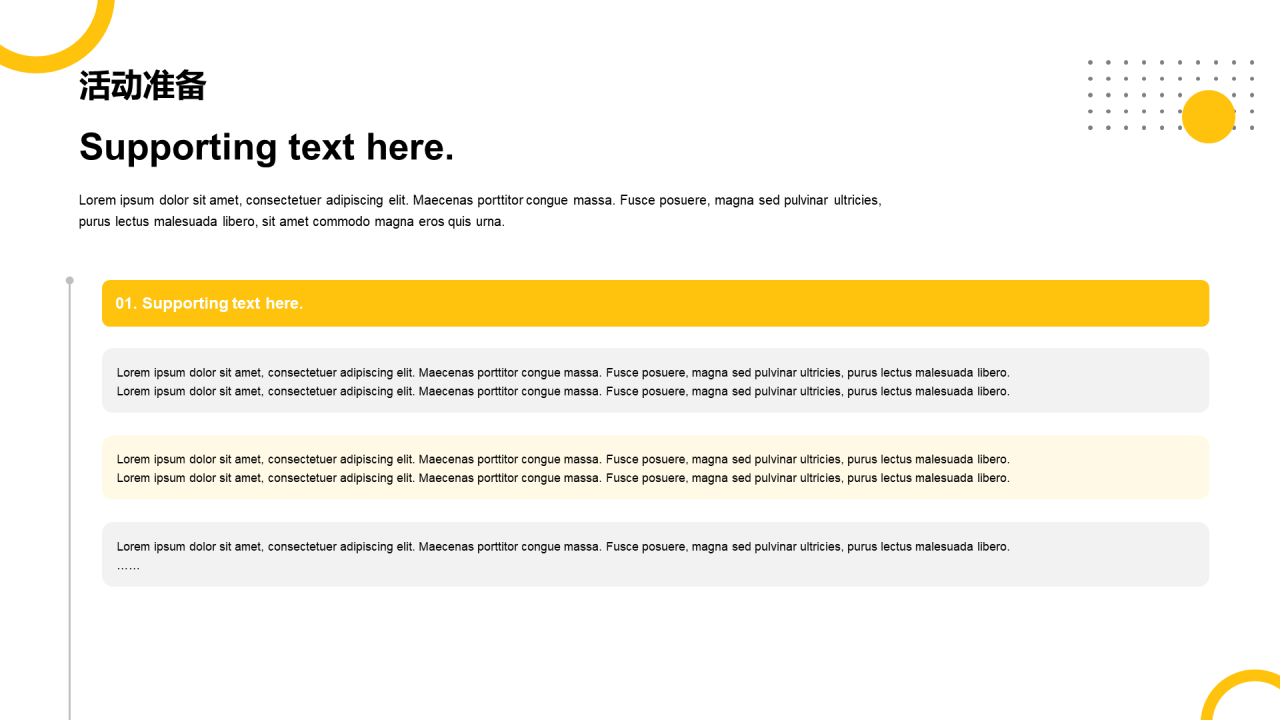
Task: Select the intro Lorem ipsum paragraph under the heading
Action: 480,211
